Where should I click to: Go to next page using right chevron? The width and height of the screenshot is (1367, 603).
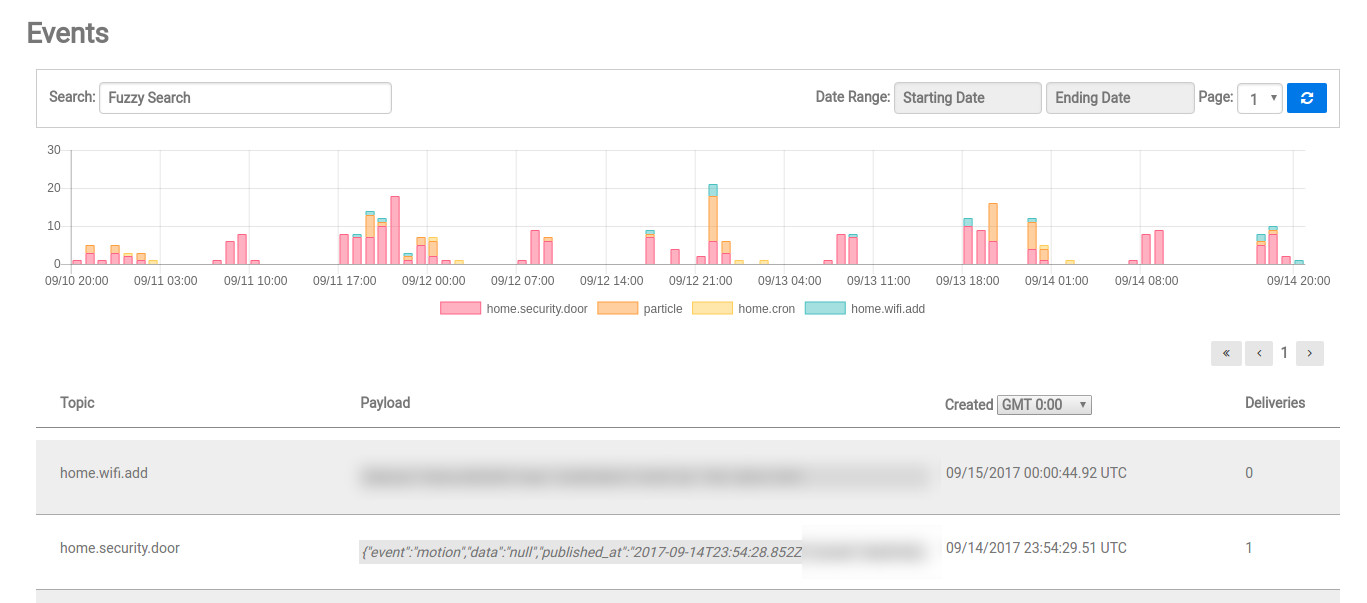[x=1309, y=353]
